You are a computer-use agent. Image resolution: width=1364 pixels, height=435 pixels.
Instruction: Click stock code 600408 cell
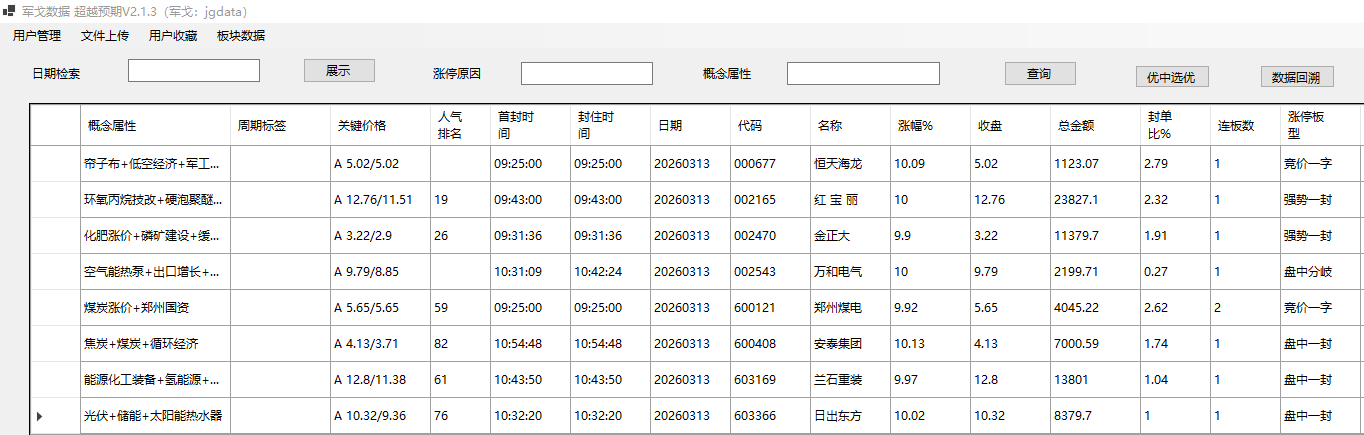pyautogui.click(x=770, y=344)
